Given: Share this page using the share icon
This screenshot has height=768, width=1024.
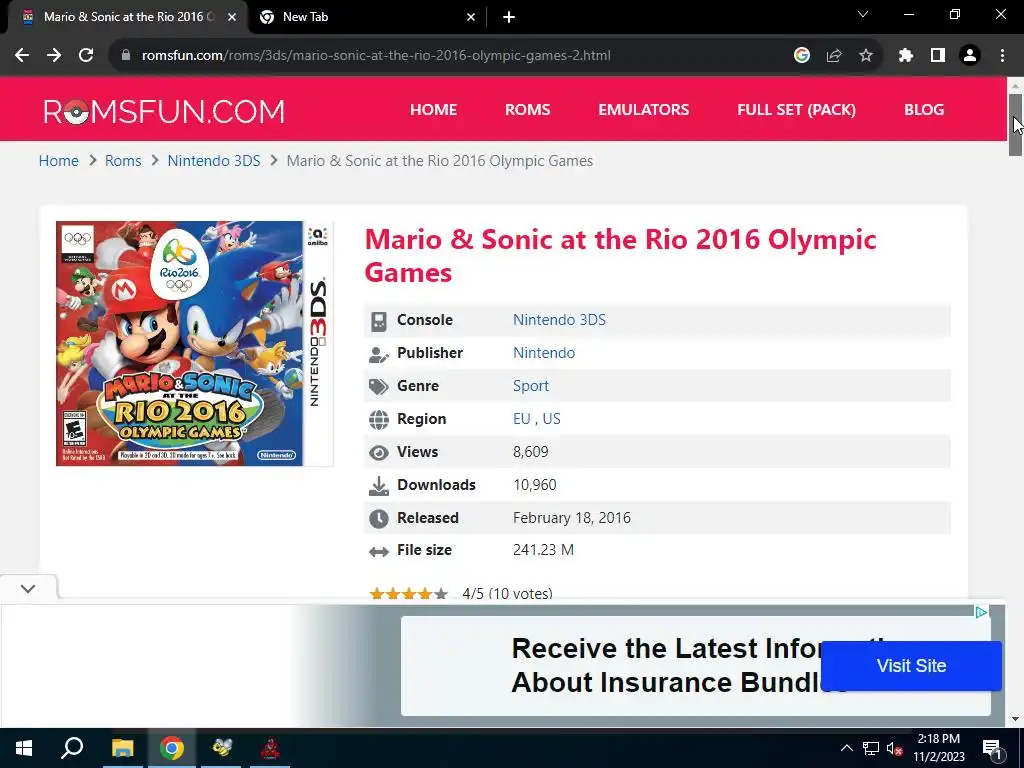Looking at the screenshot, I should pos(834,56).
